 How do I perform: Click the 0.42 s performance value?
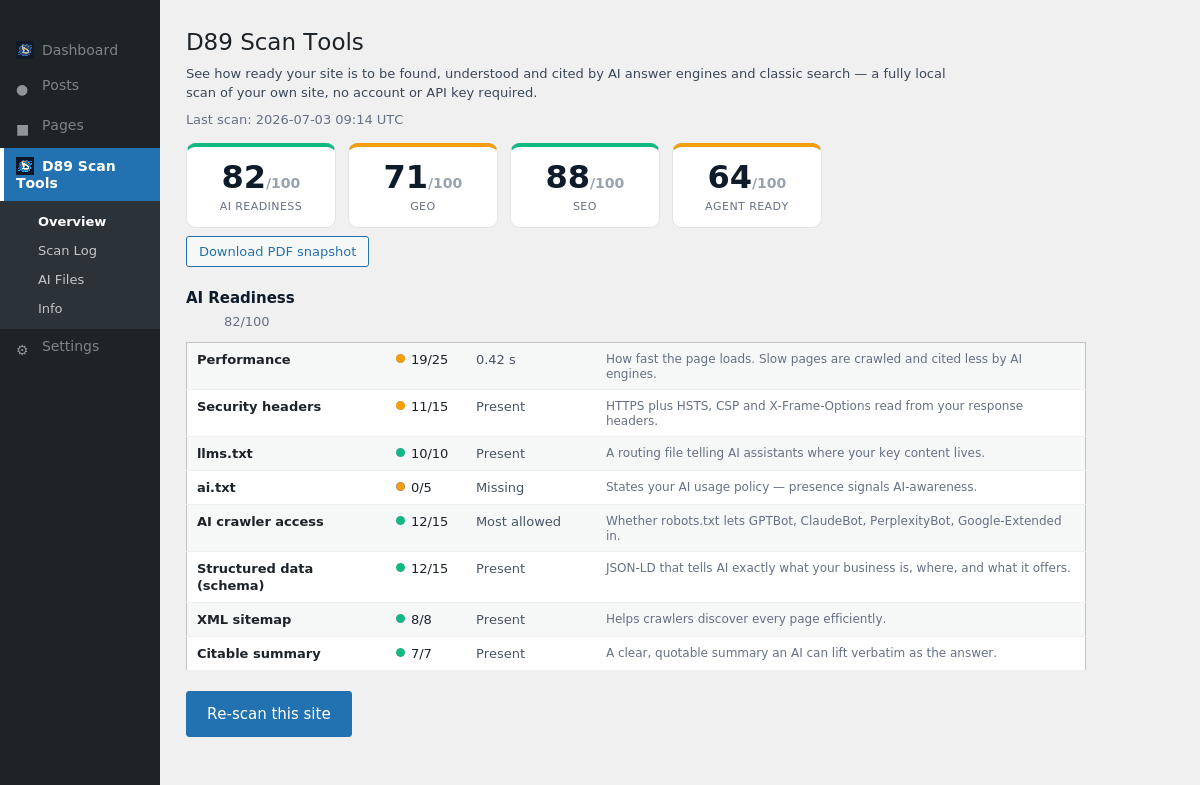point(496,360)
